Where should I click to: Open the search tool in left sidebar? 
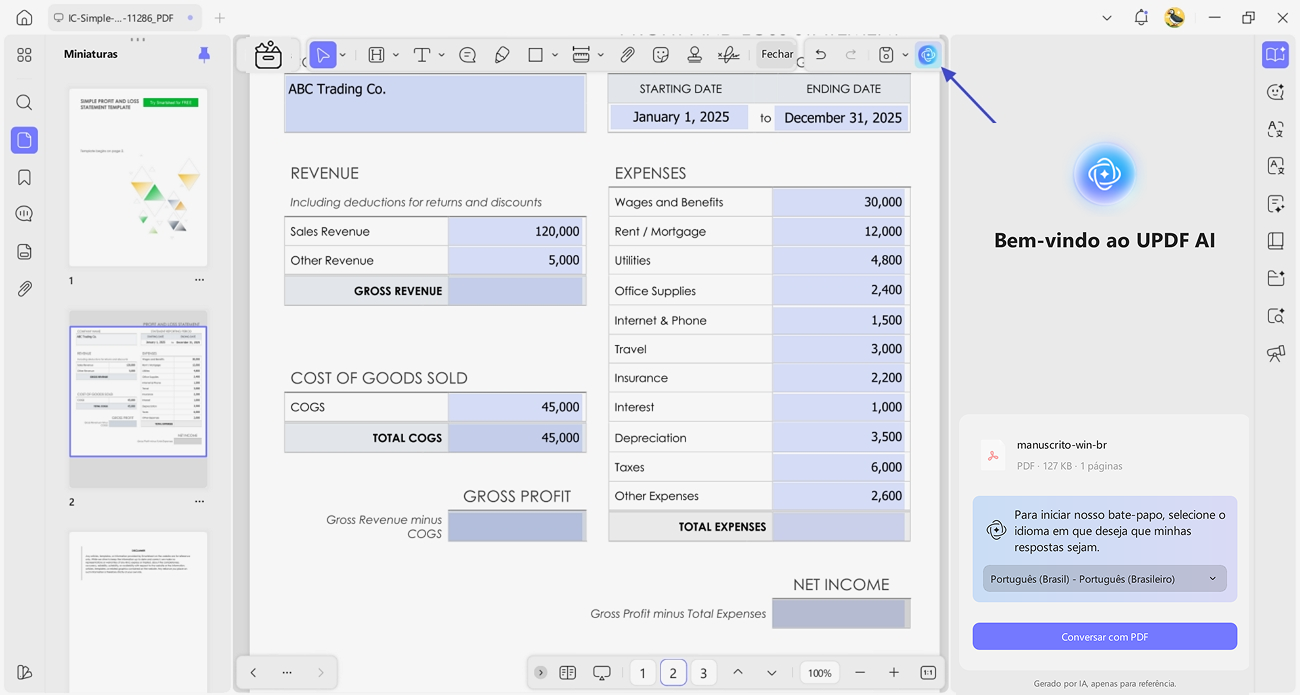click(x=25, y=102)
